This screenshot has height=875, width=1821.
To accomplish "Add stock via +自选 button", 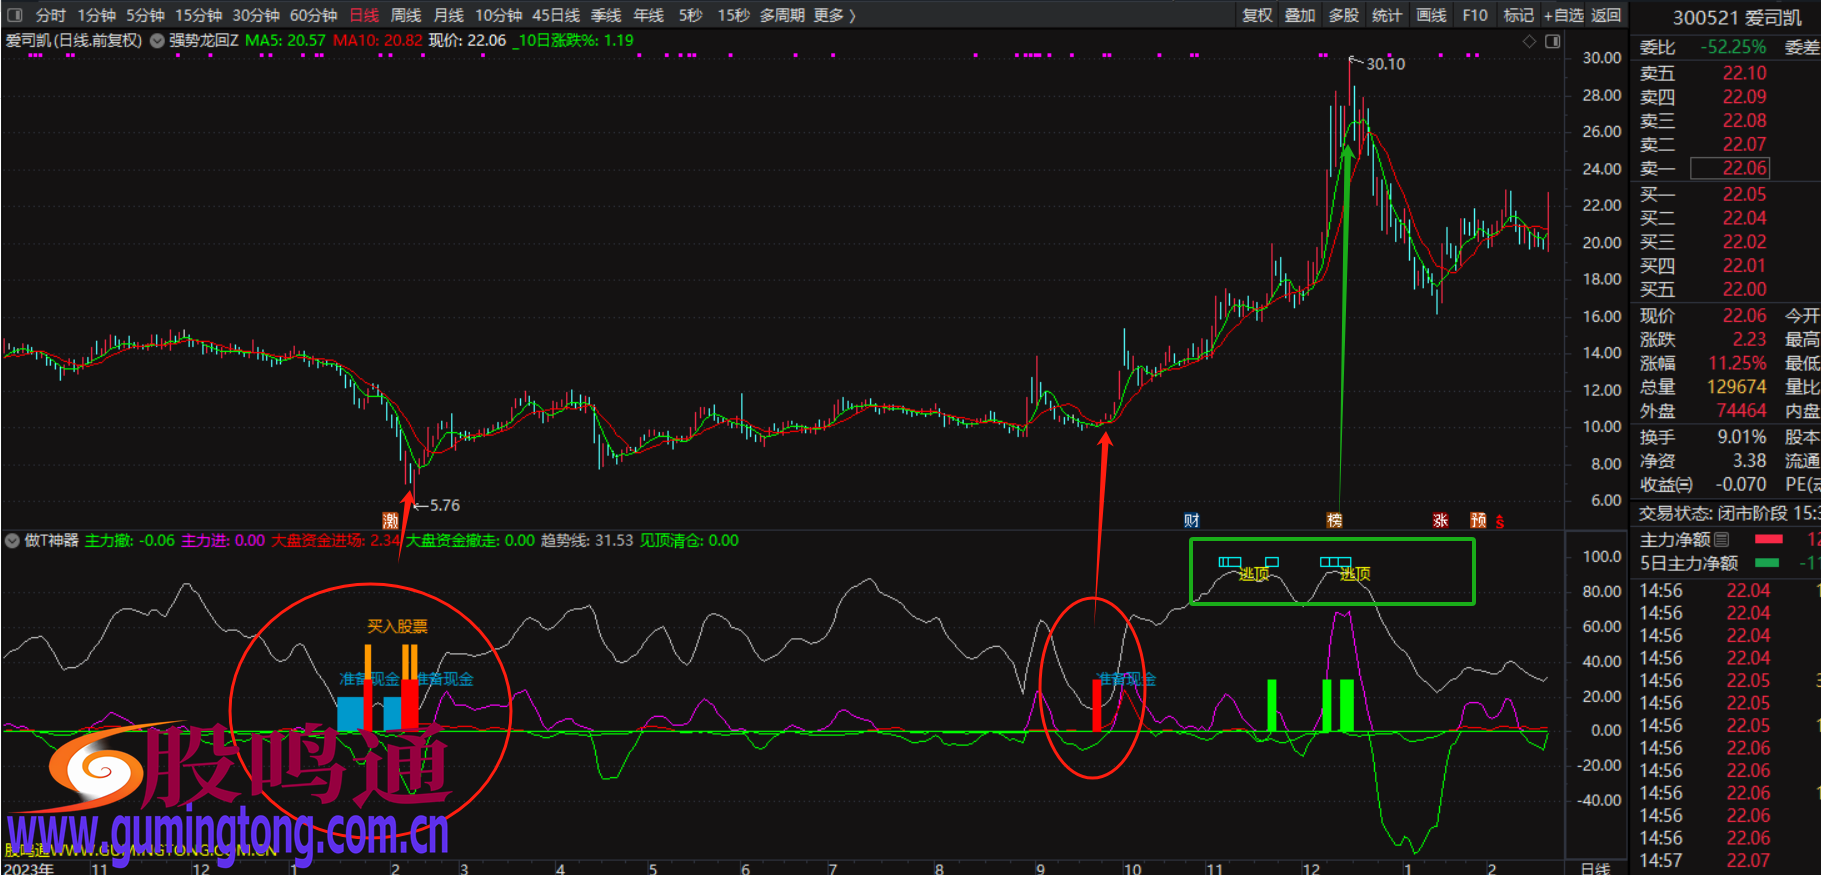I will pyautogui.click(x=1563, y=15).
